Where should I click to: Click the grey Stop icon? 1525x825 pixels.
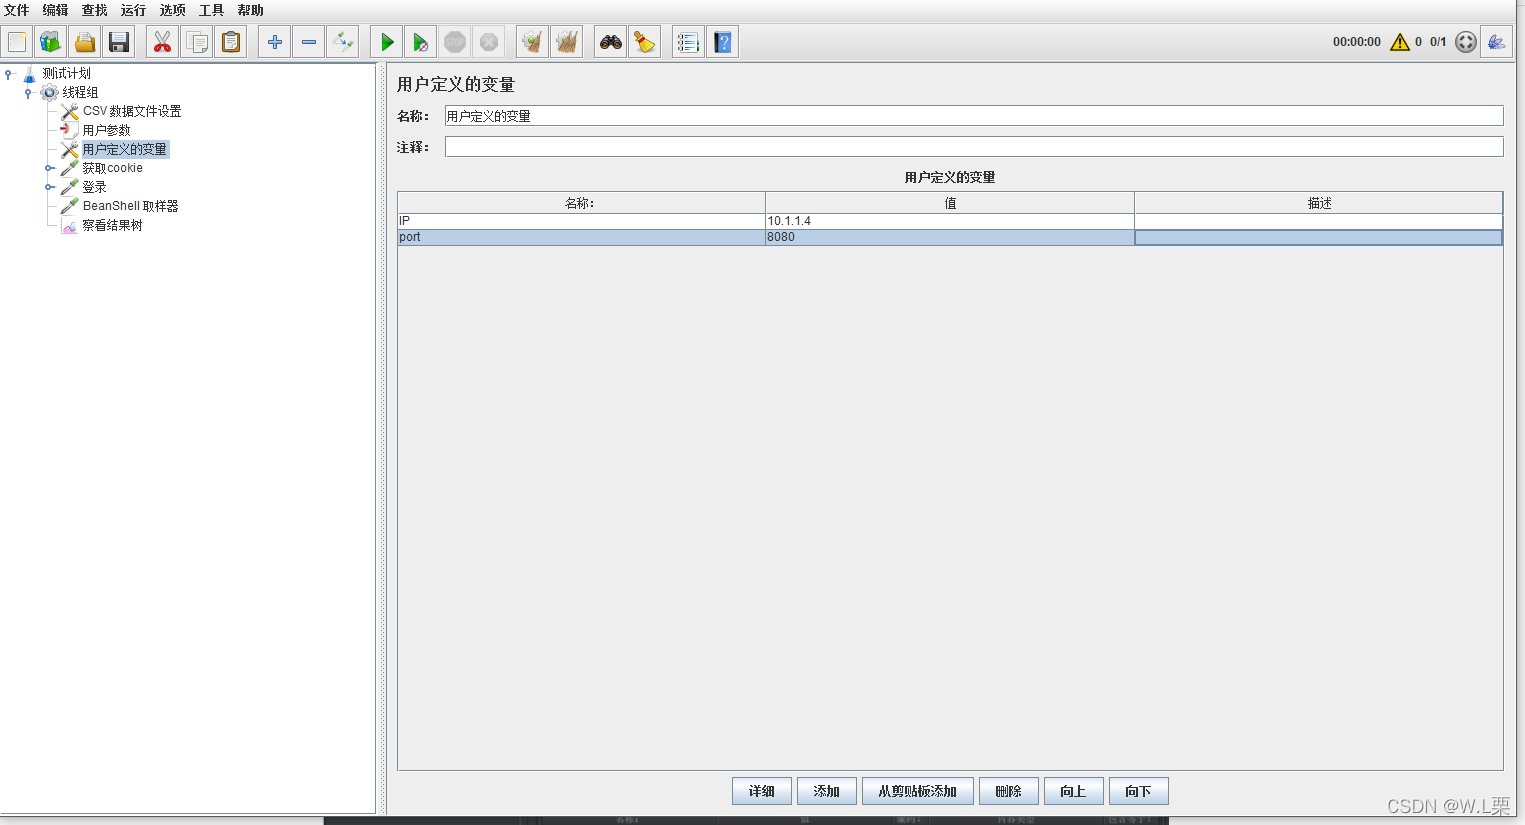coord(455,42)
